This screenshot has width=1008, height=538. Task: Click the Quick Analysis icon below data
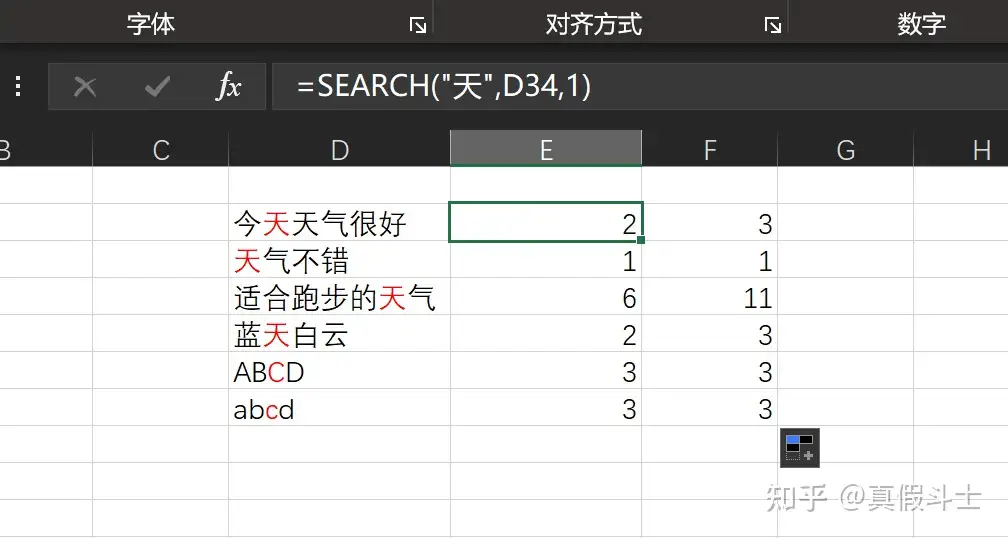coord(799,447)
